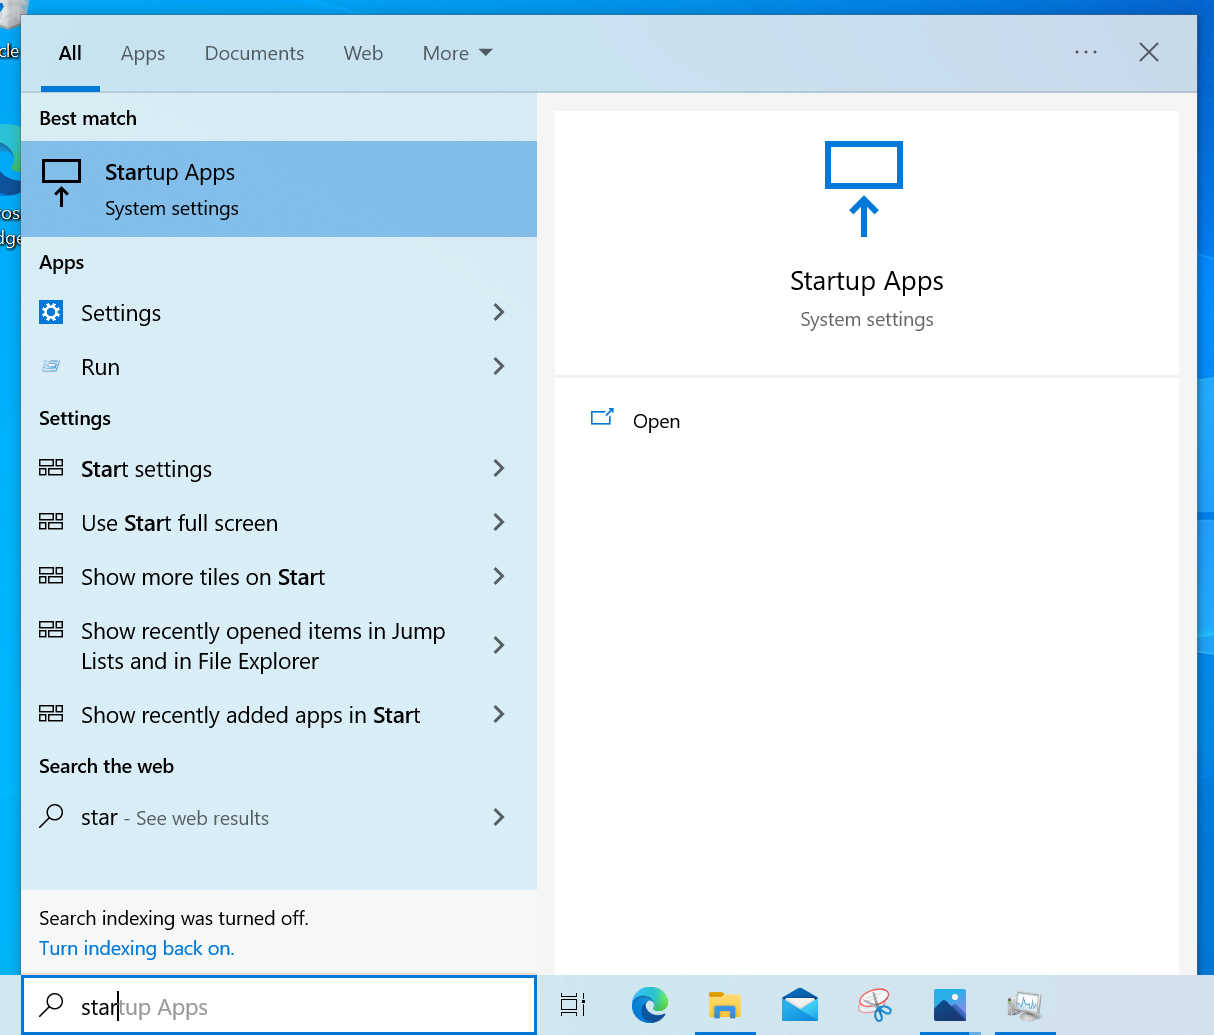The width and height of the screenshot is (1214, 1035).
Task: Open Task View from the taskbar
Action: coord(573,1004)
